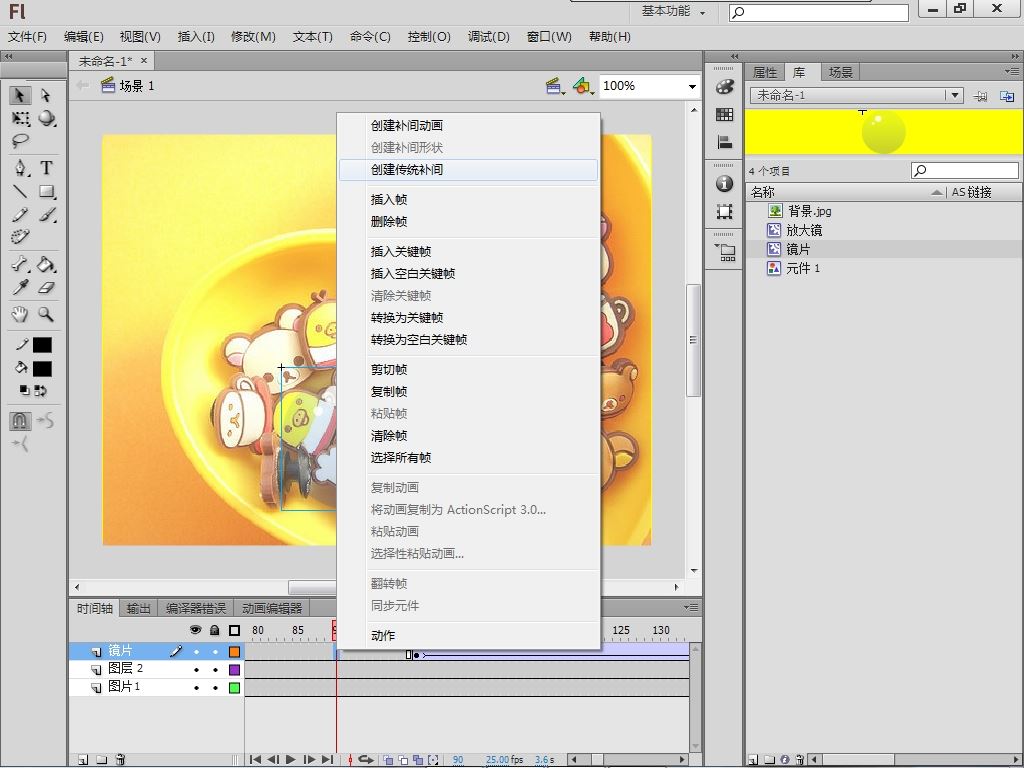
Task: Select the Rectangle tool
Action: coord(46,191)
